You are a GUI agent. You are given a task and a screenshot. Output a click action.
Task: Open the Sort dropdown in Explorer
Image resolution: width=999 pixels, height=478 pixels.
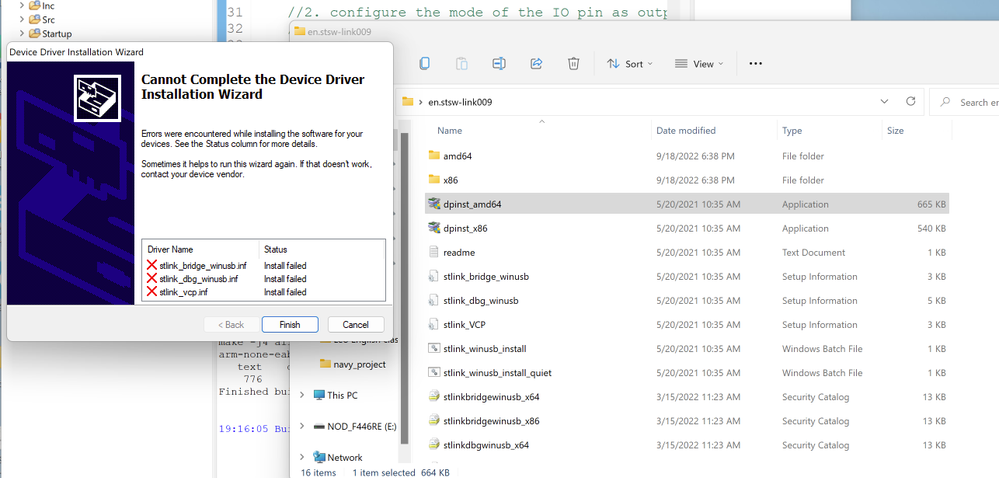click(x=629, y=64)
